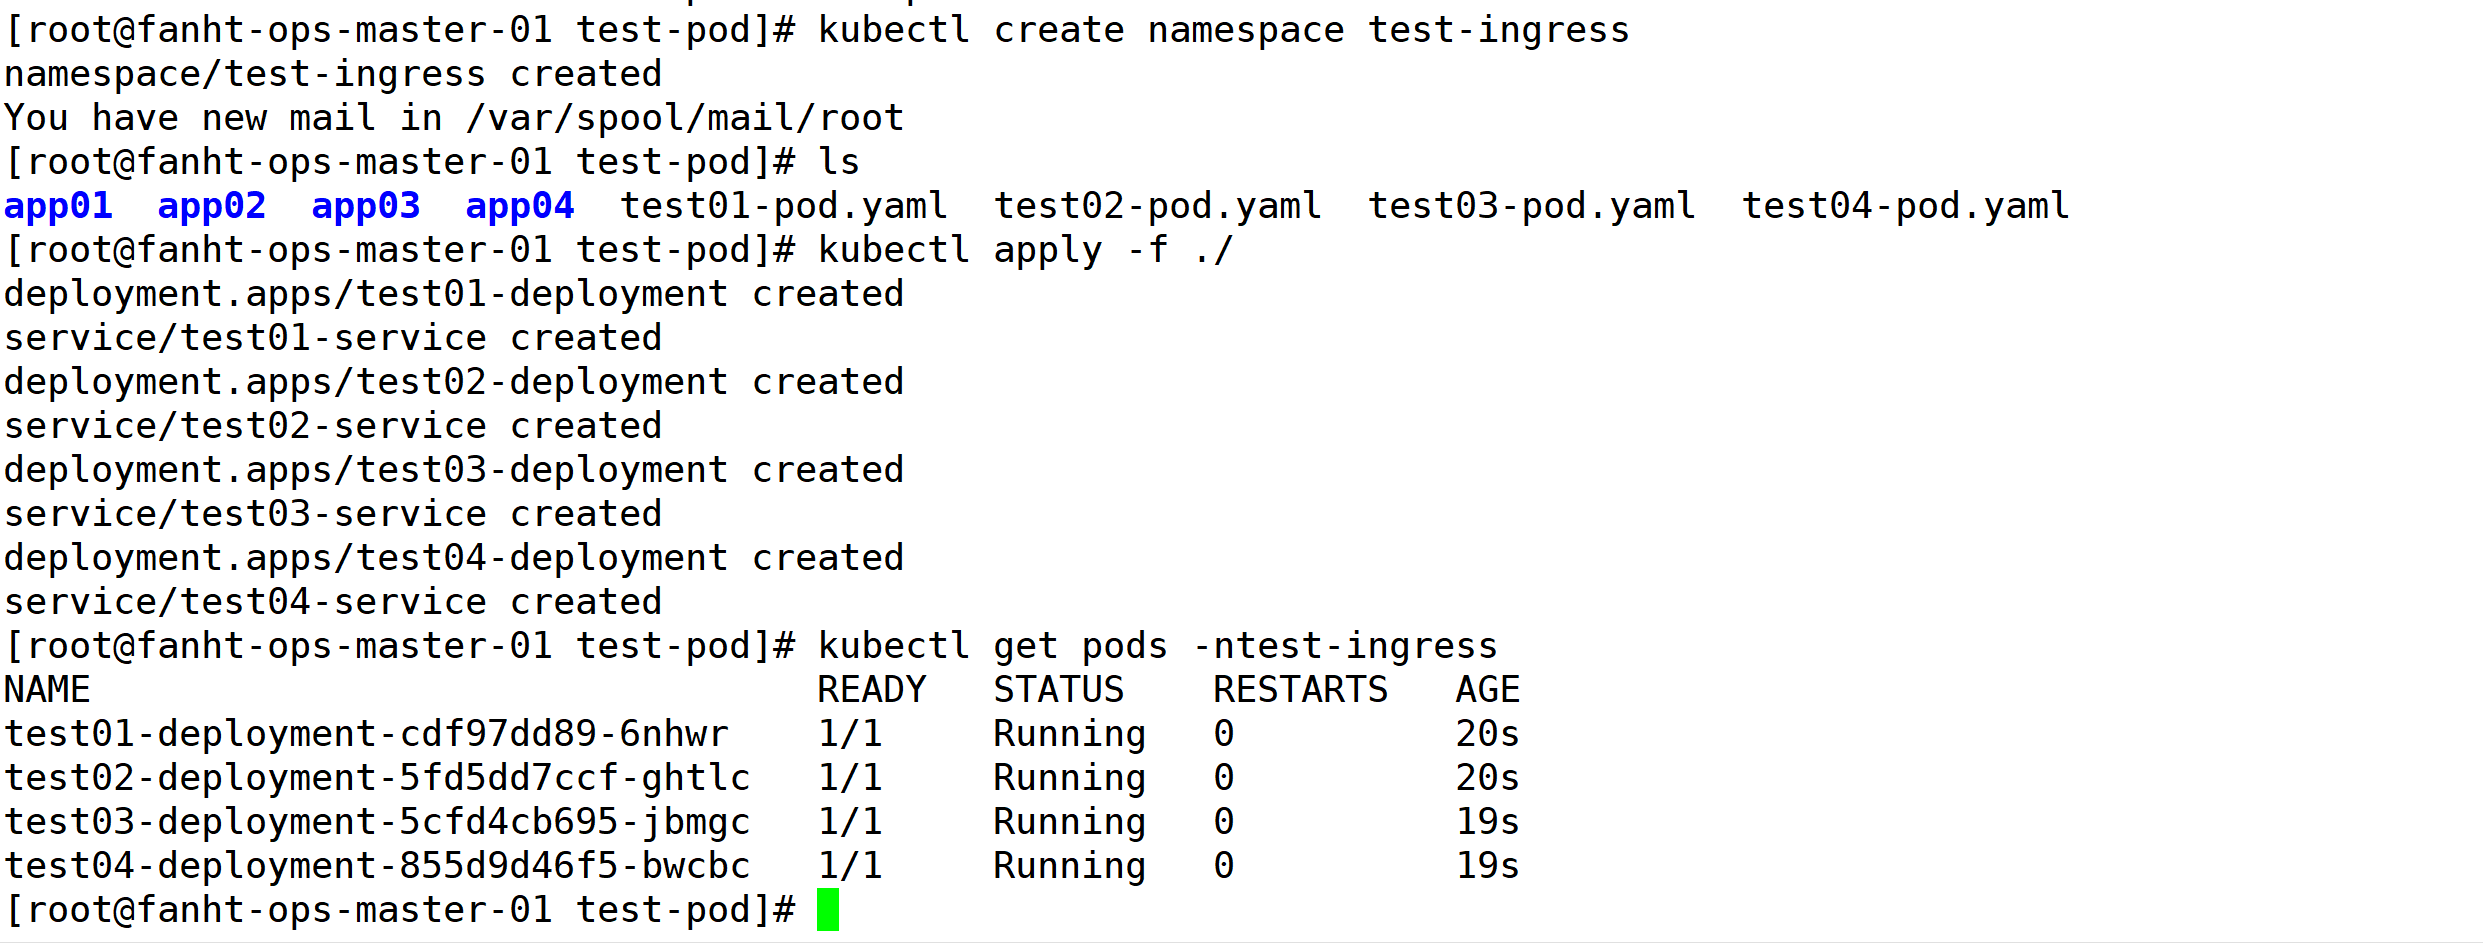Click the RESTARTS column header
Image resolution: width=2483 pixels, height=943 pixels.
pyautogui.click(x=1301, y=690)
